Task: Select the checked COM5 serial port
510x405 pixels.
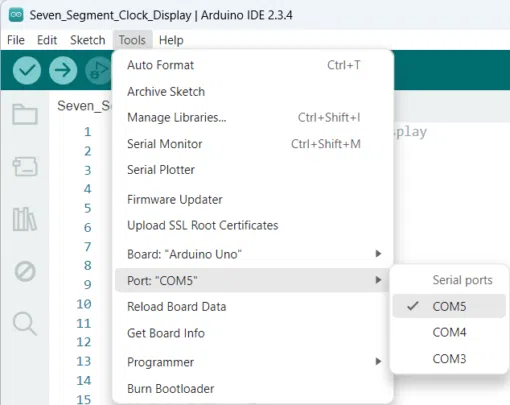Action: (449, 306)
